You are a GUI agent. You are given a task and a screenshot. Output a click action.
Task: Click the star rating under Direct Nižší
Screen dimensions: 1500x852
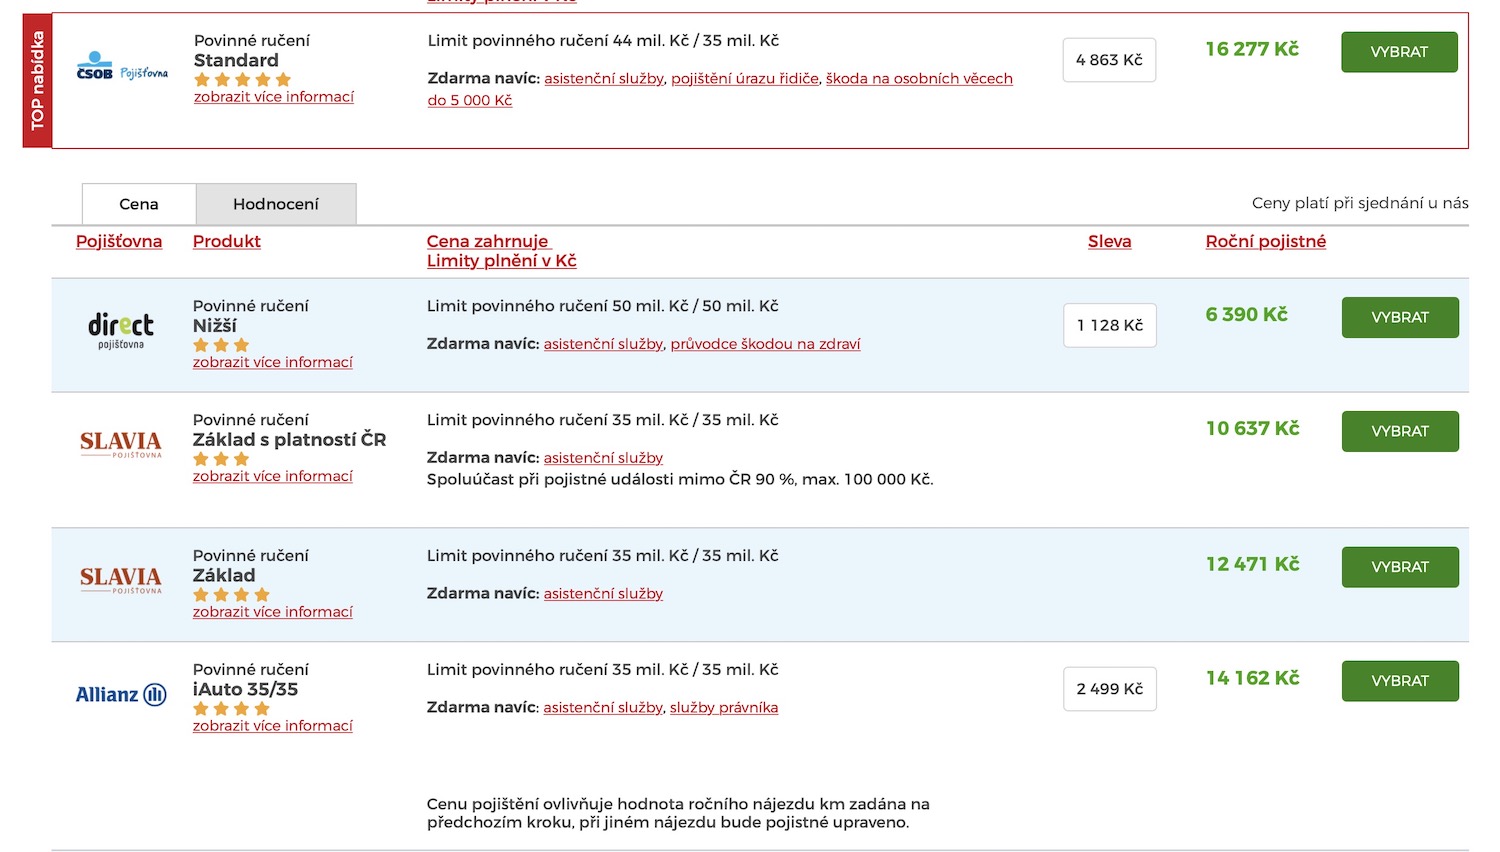click(221, 345)
